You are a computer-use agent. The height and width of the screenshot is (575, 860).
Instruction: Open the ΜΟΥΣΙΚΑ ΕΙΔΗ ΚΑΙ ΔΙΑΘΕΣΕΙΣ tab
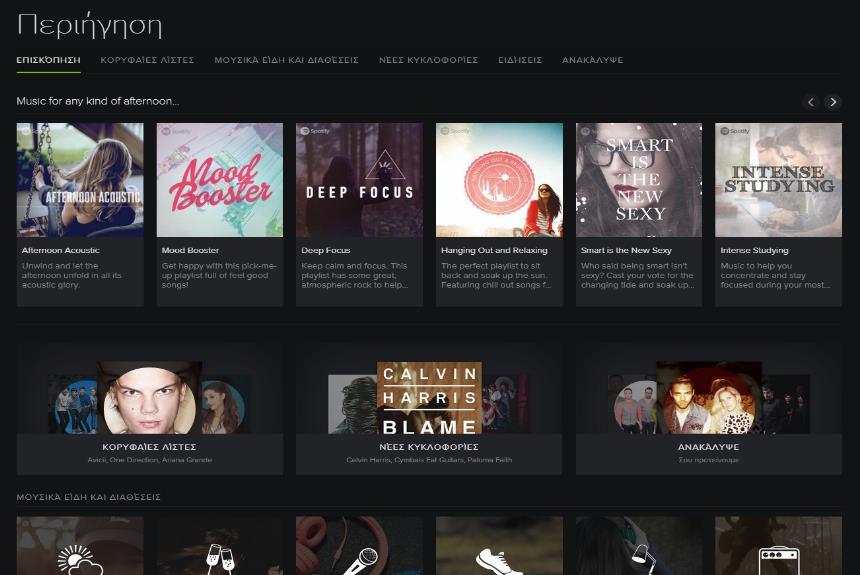click(286, 60)
